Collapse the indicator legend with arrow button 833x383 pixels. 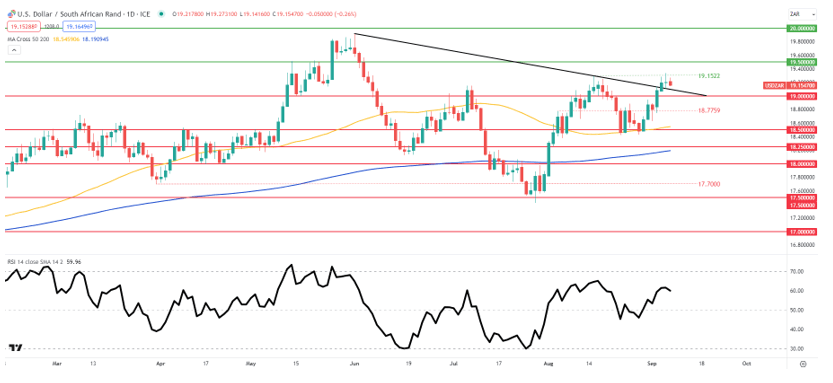pyautogui.click(x=14, y=50)
